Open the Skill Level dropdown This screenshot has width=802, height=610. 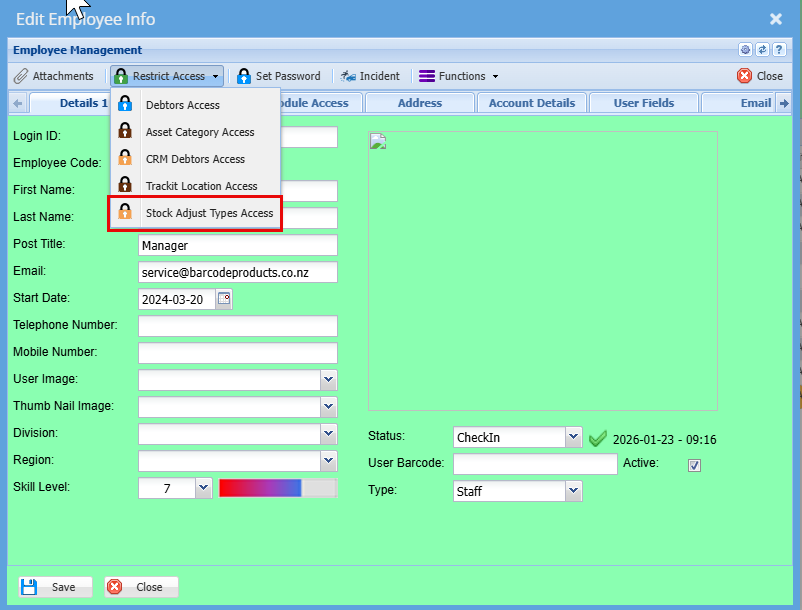(x=203, y=488)
